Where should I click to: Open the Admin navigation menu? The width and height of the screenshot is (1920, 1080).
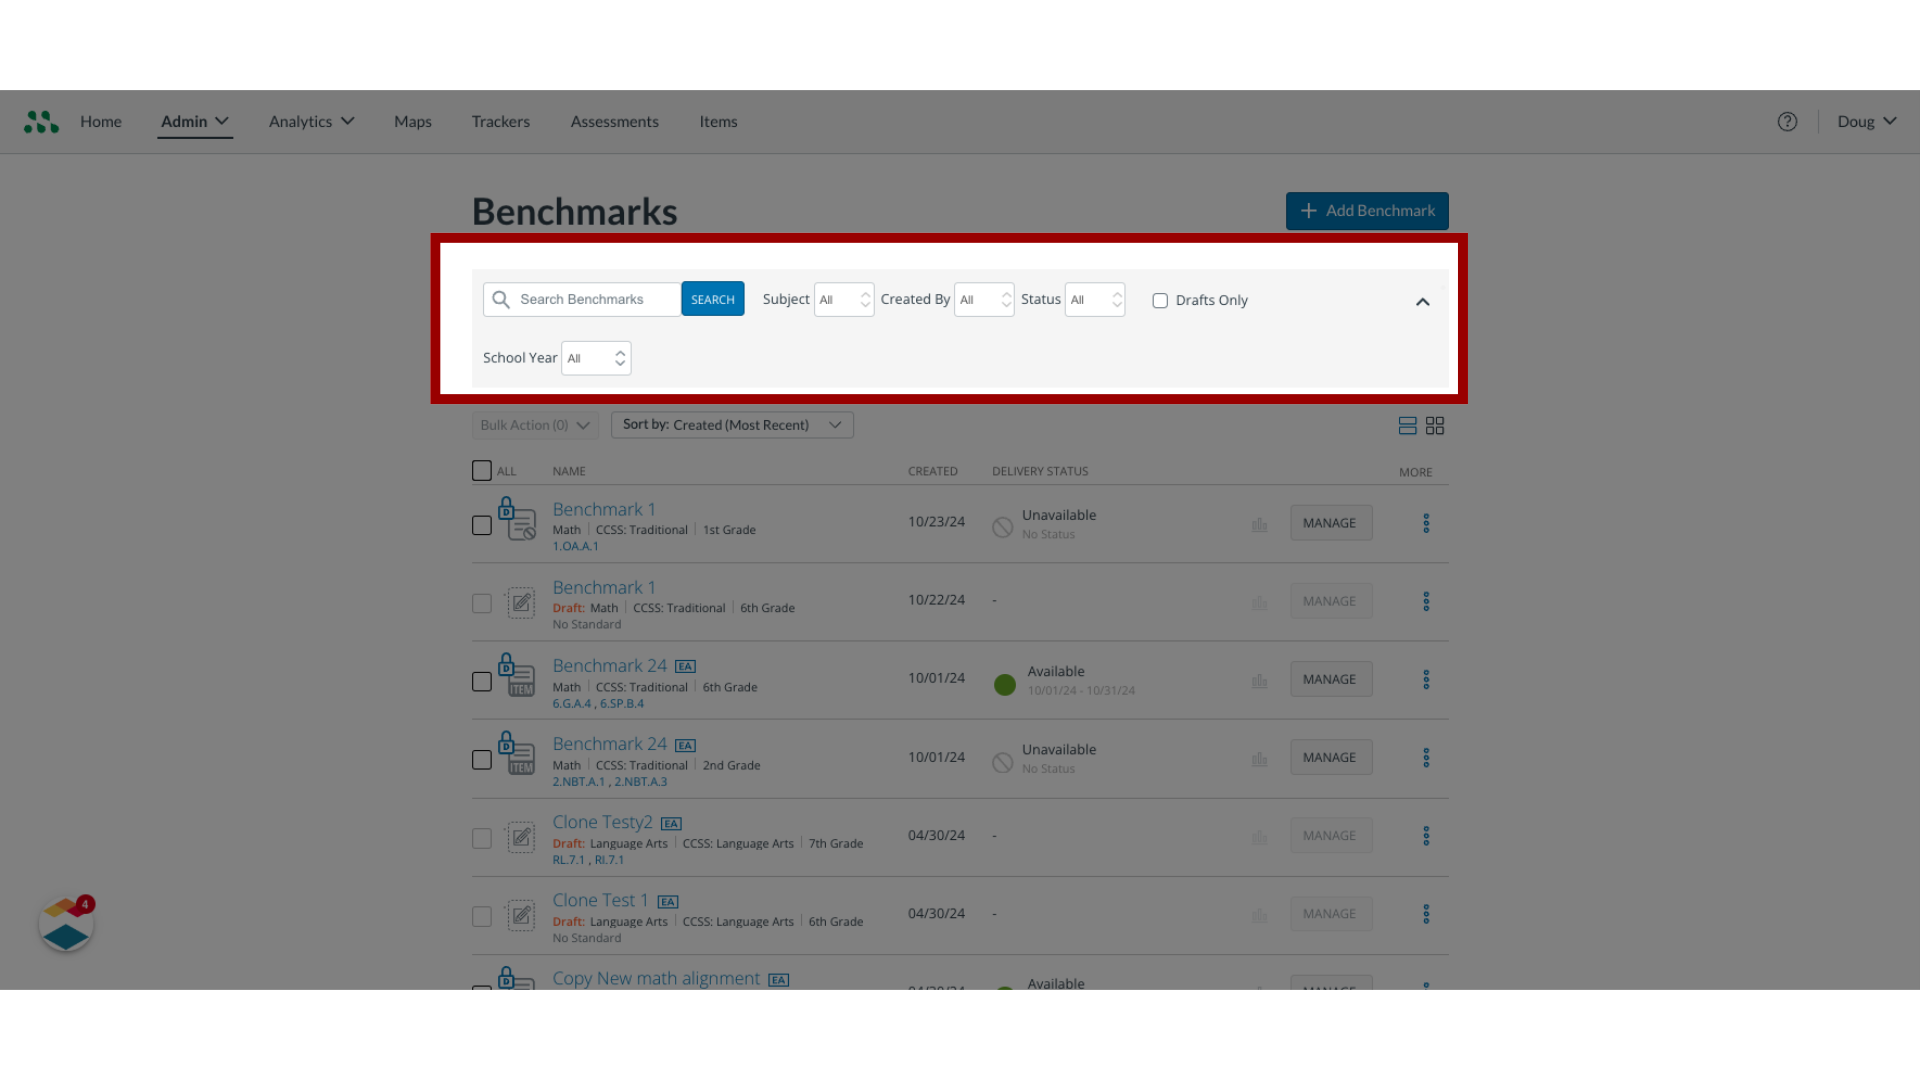194,121
